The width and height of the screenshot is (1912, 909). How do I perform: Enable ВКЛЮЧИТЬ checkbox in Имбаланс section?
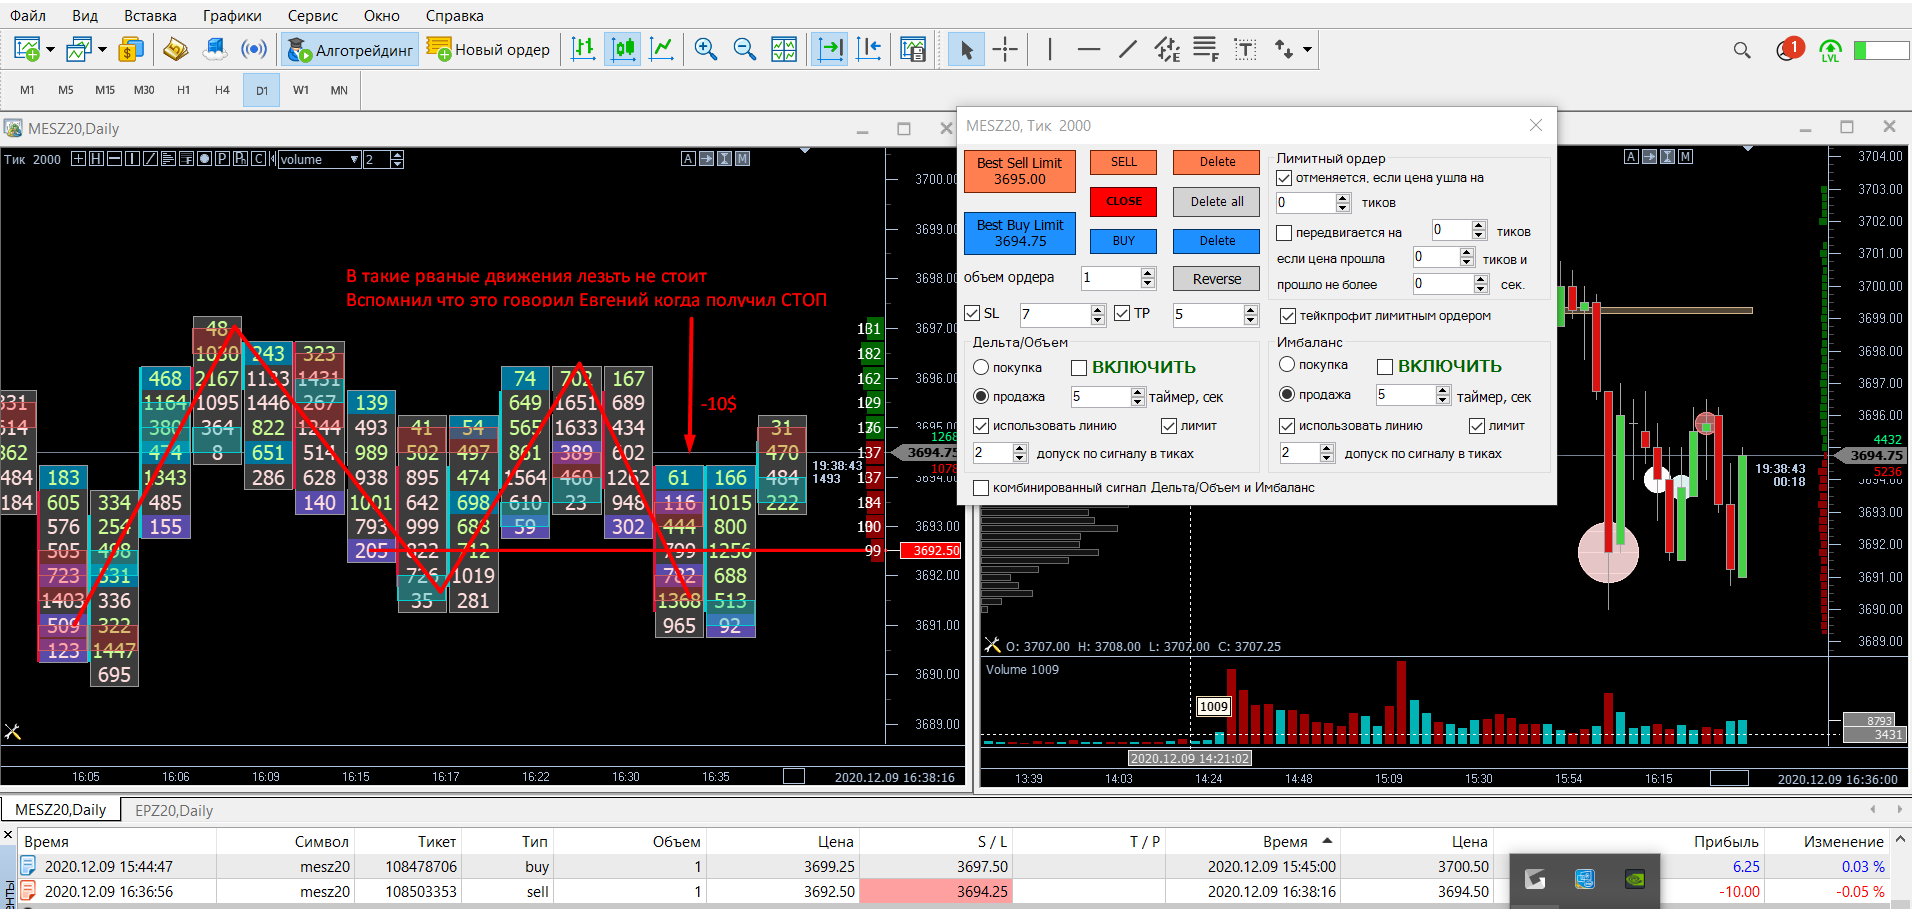[x=1385, y=367]
